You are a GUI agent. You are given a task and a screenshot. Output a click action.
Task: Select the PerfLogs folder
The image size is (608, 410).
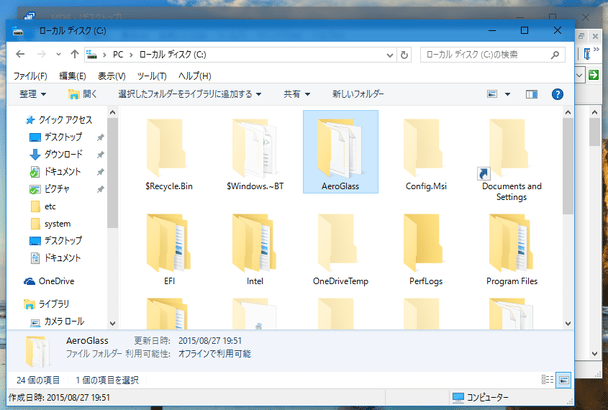426,249
